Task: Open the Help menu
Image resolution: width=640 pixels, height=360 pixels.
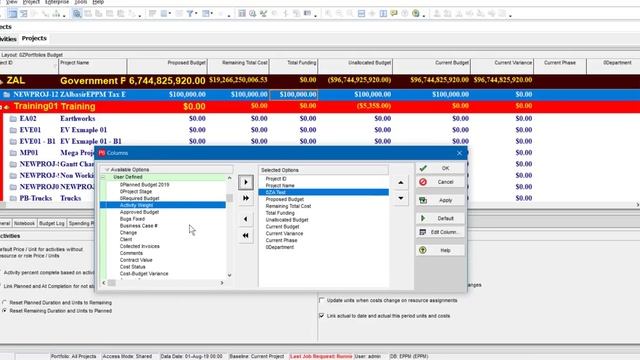Action: coord(98,2)
